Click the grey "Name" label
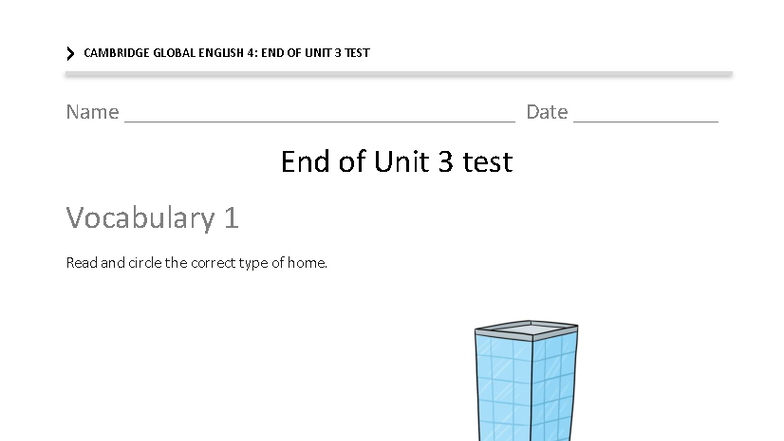 (x=92, y=112)
